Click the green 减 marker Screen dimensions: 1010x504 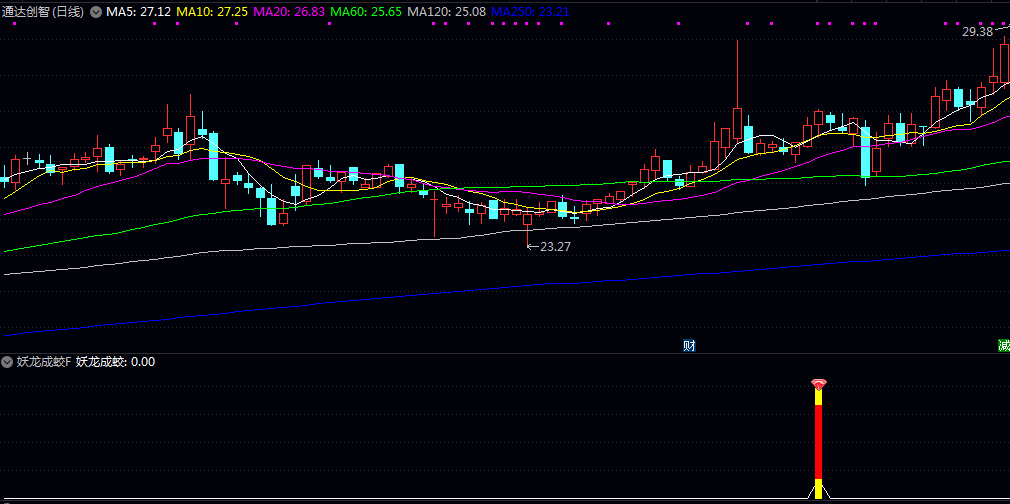[1004, 345]
